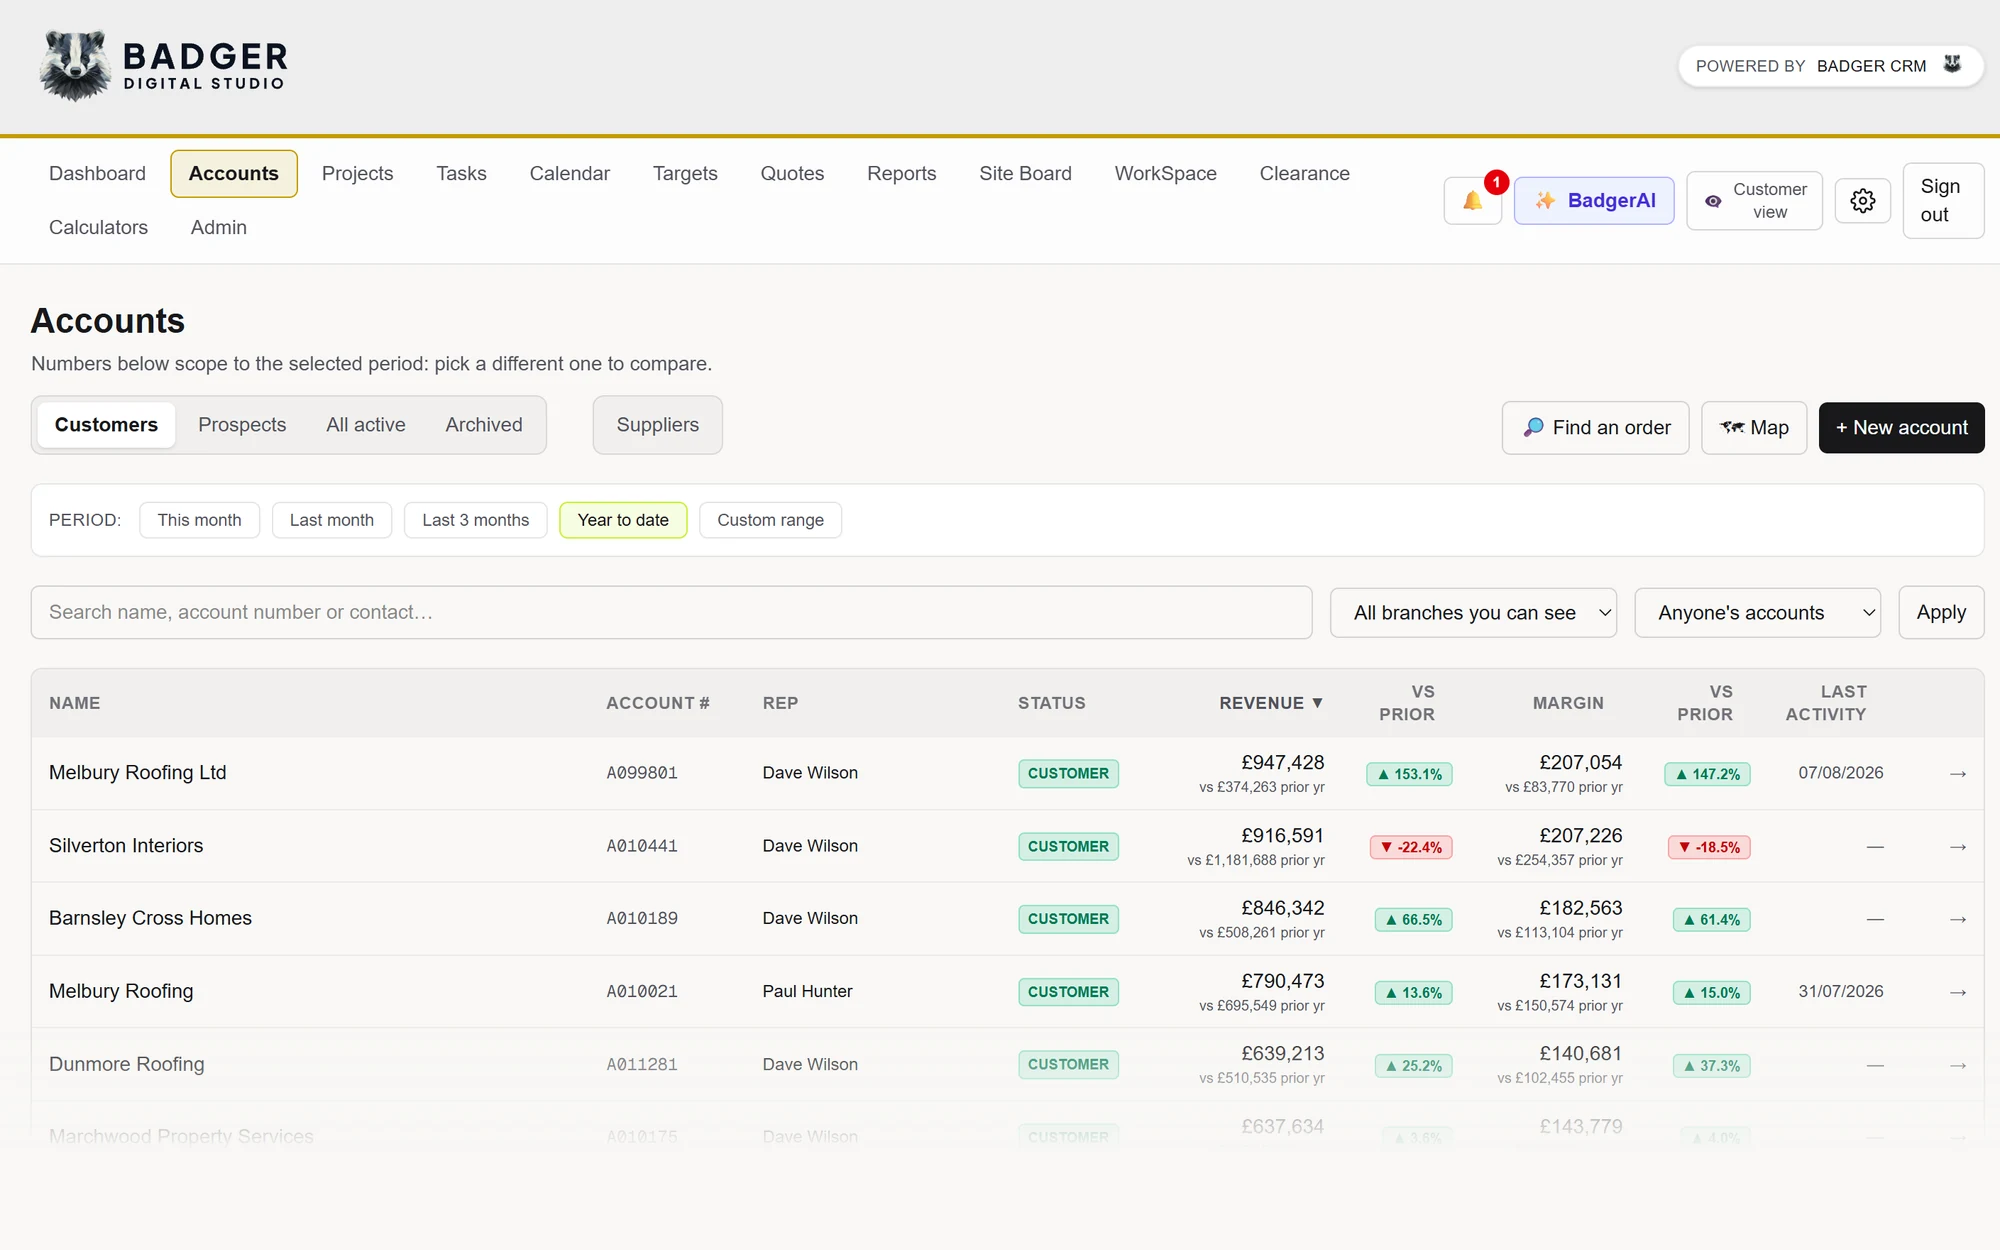Open the settings gear icon
The height and width of the screenshot is (1250, 2000).
point(1862,201)
